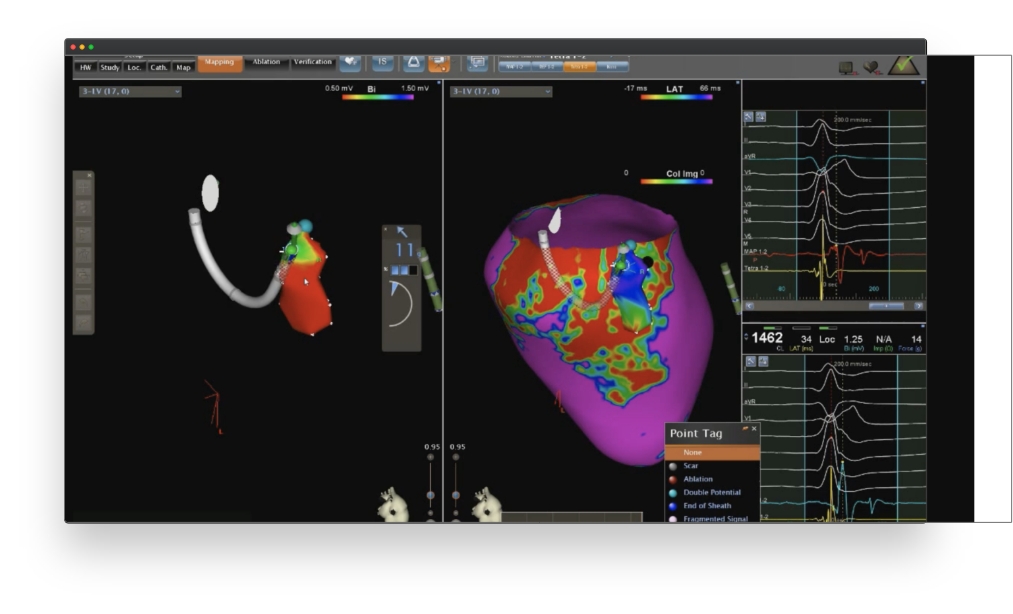This screenshot has width=1013, height=614.
Task: Click the heart status icon at top right
Action: click(x=872, y=67)
